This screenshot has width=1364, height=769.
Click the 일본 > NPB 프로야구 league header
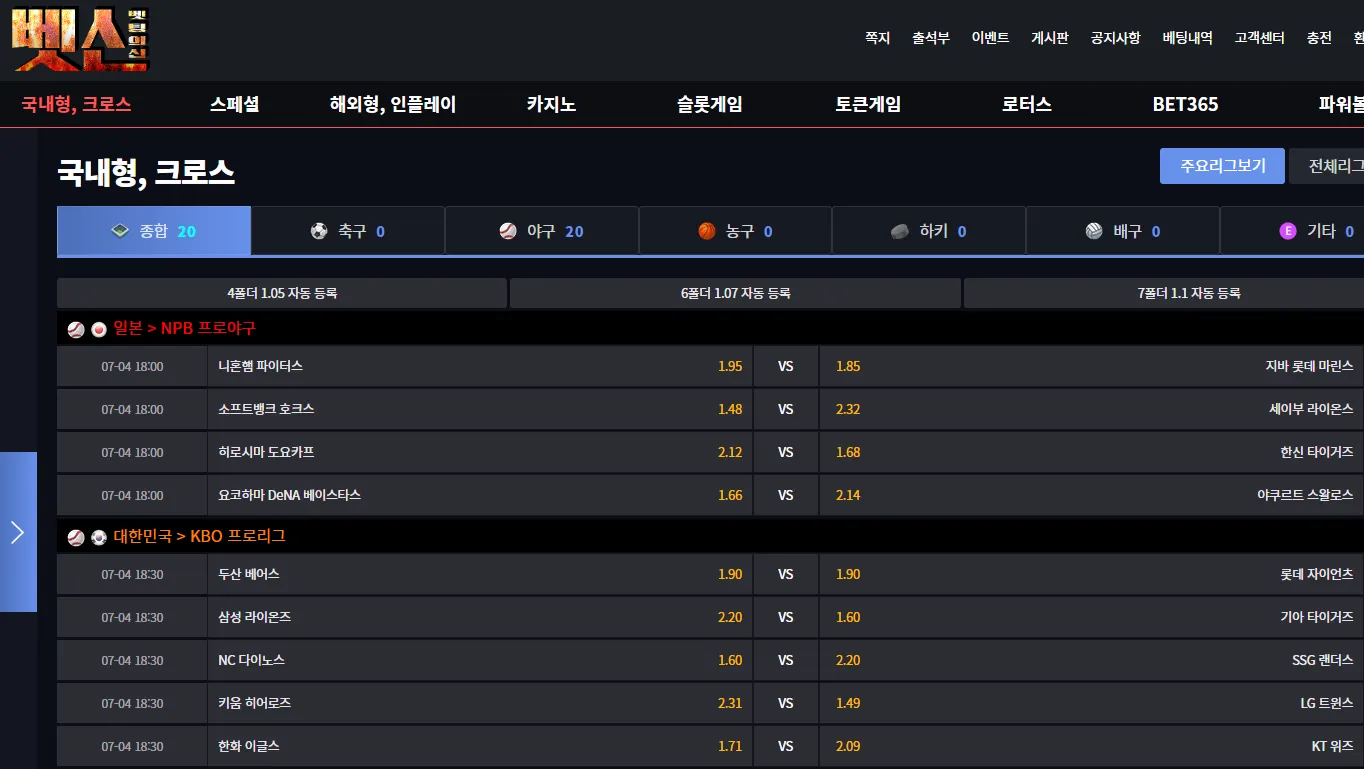[710, 328]
